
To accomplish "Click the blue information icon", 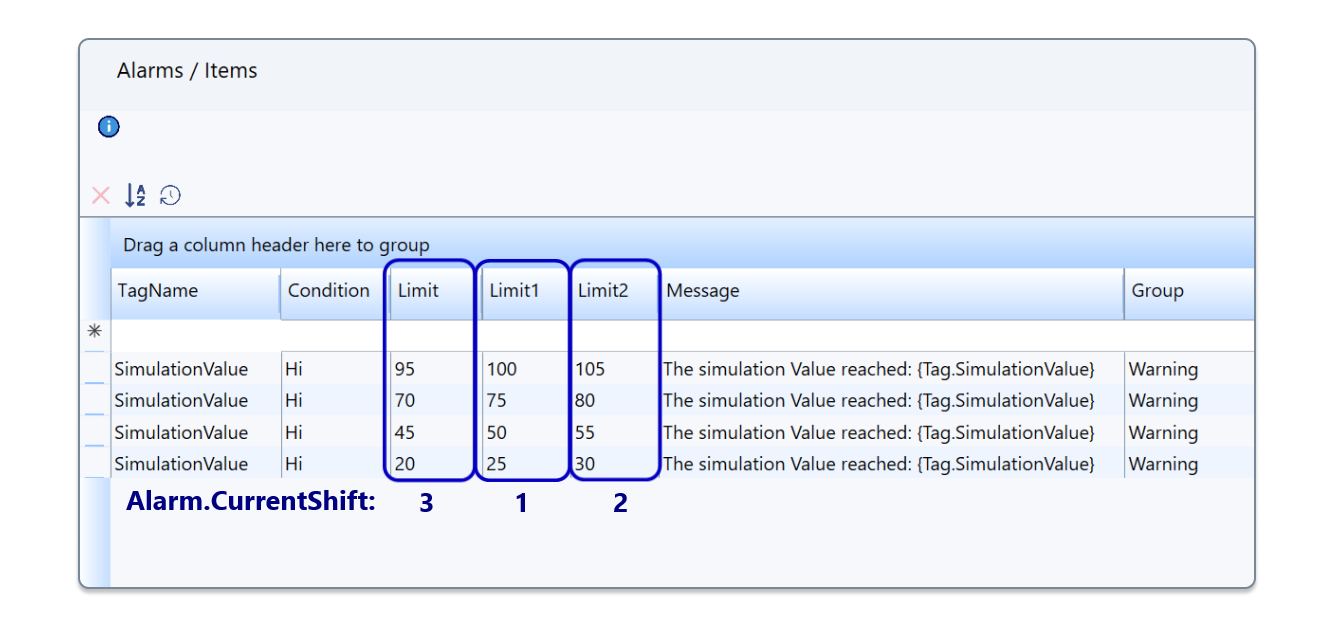I will click(109, 127).
